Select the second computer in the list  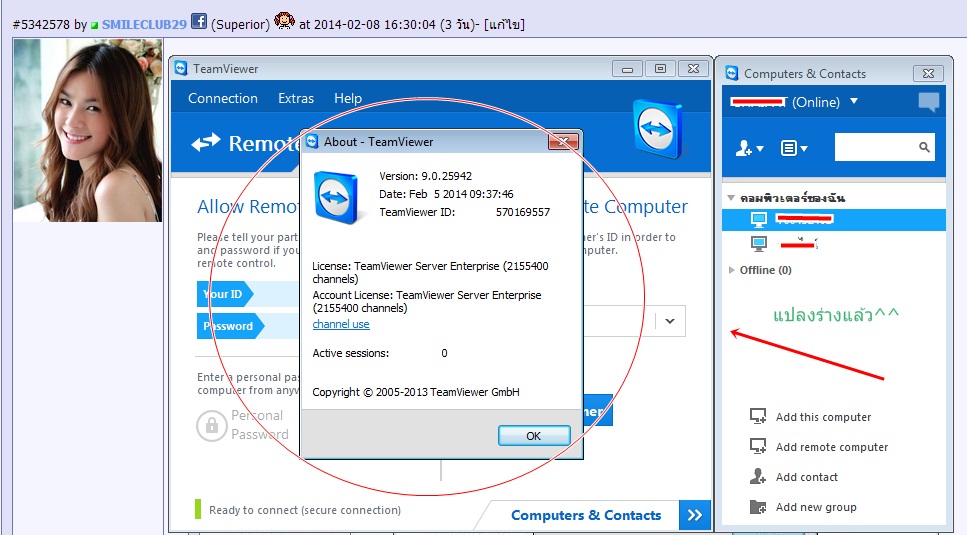834,243
